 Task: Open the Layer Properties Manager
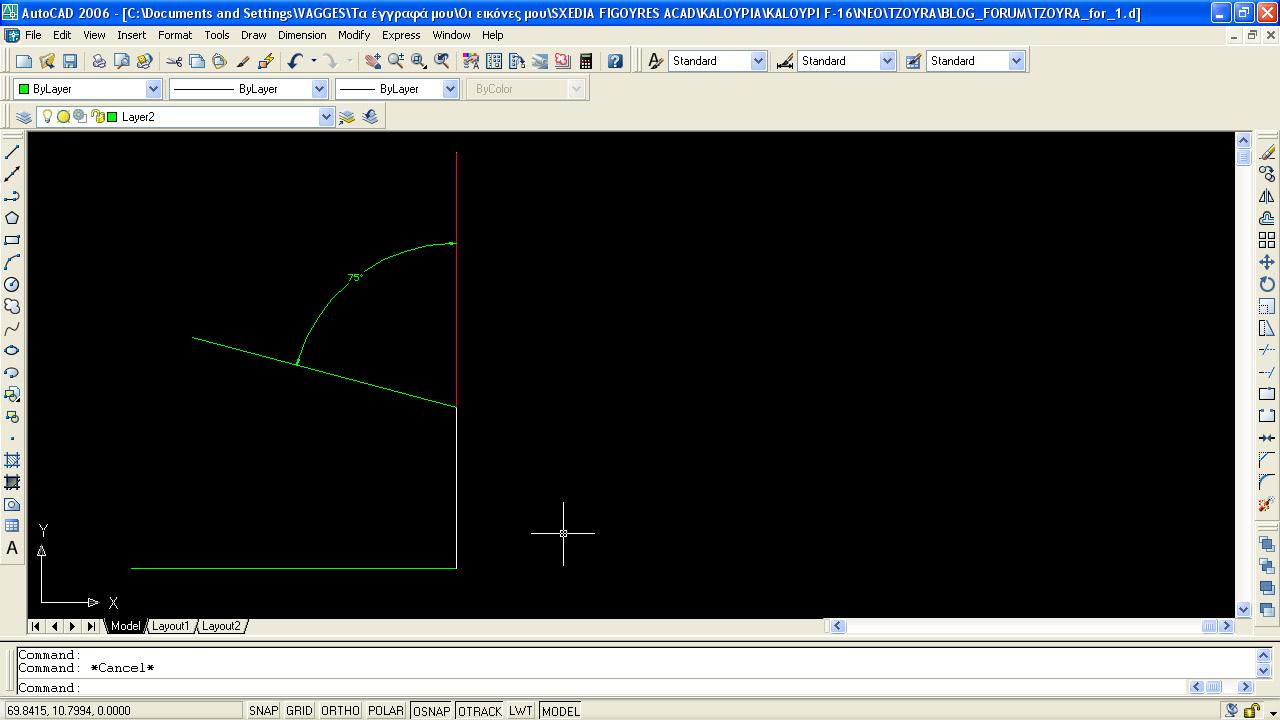(24, 117)
